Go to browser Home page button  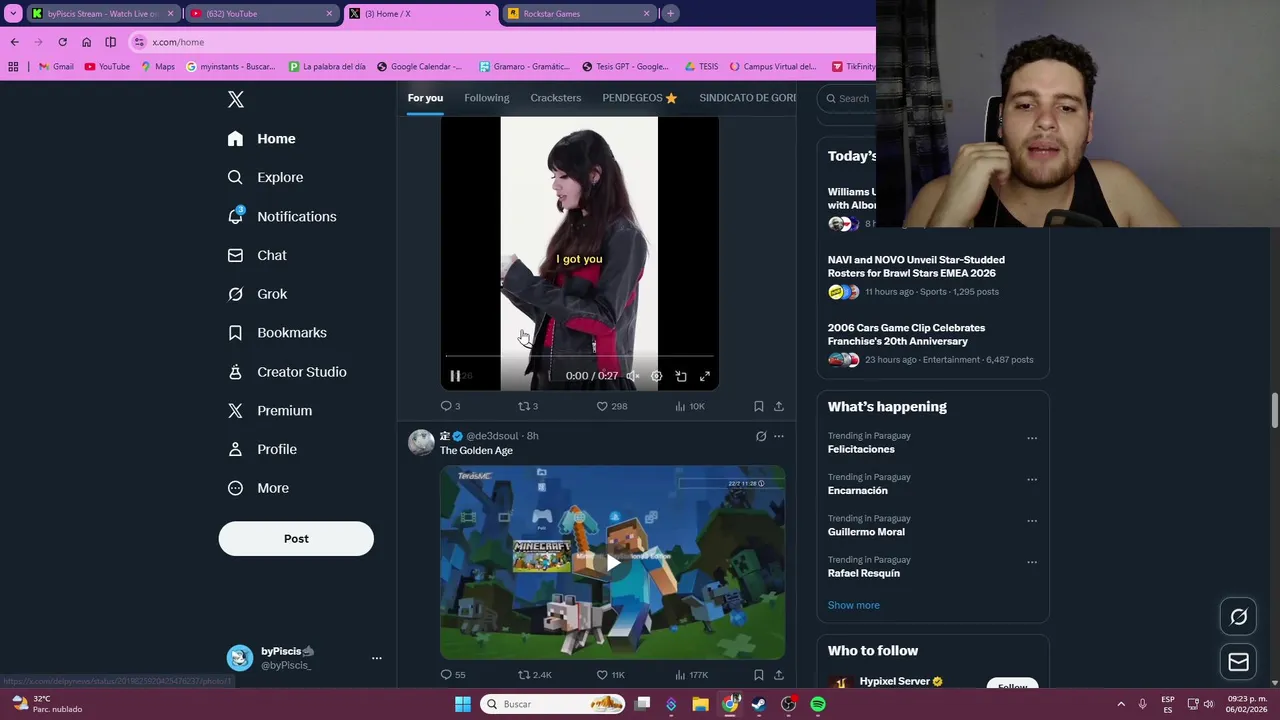[x=86, y=42]
